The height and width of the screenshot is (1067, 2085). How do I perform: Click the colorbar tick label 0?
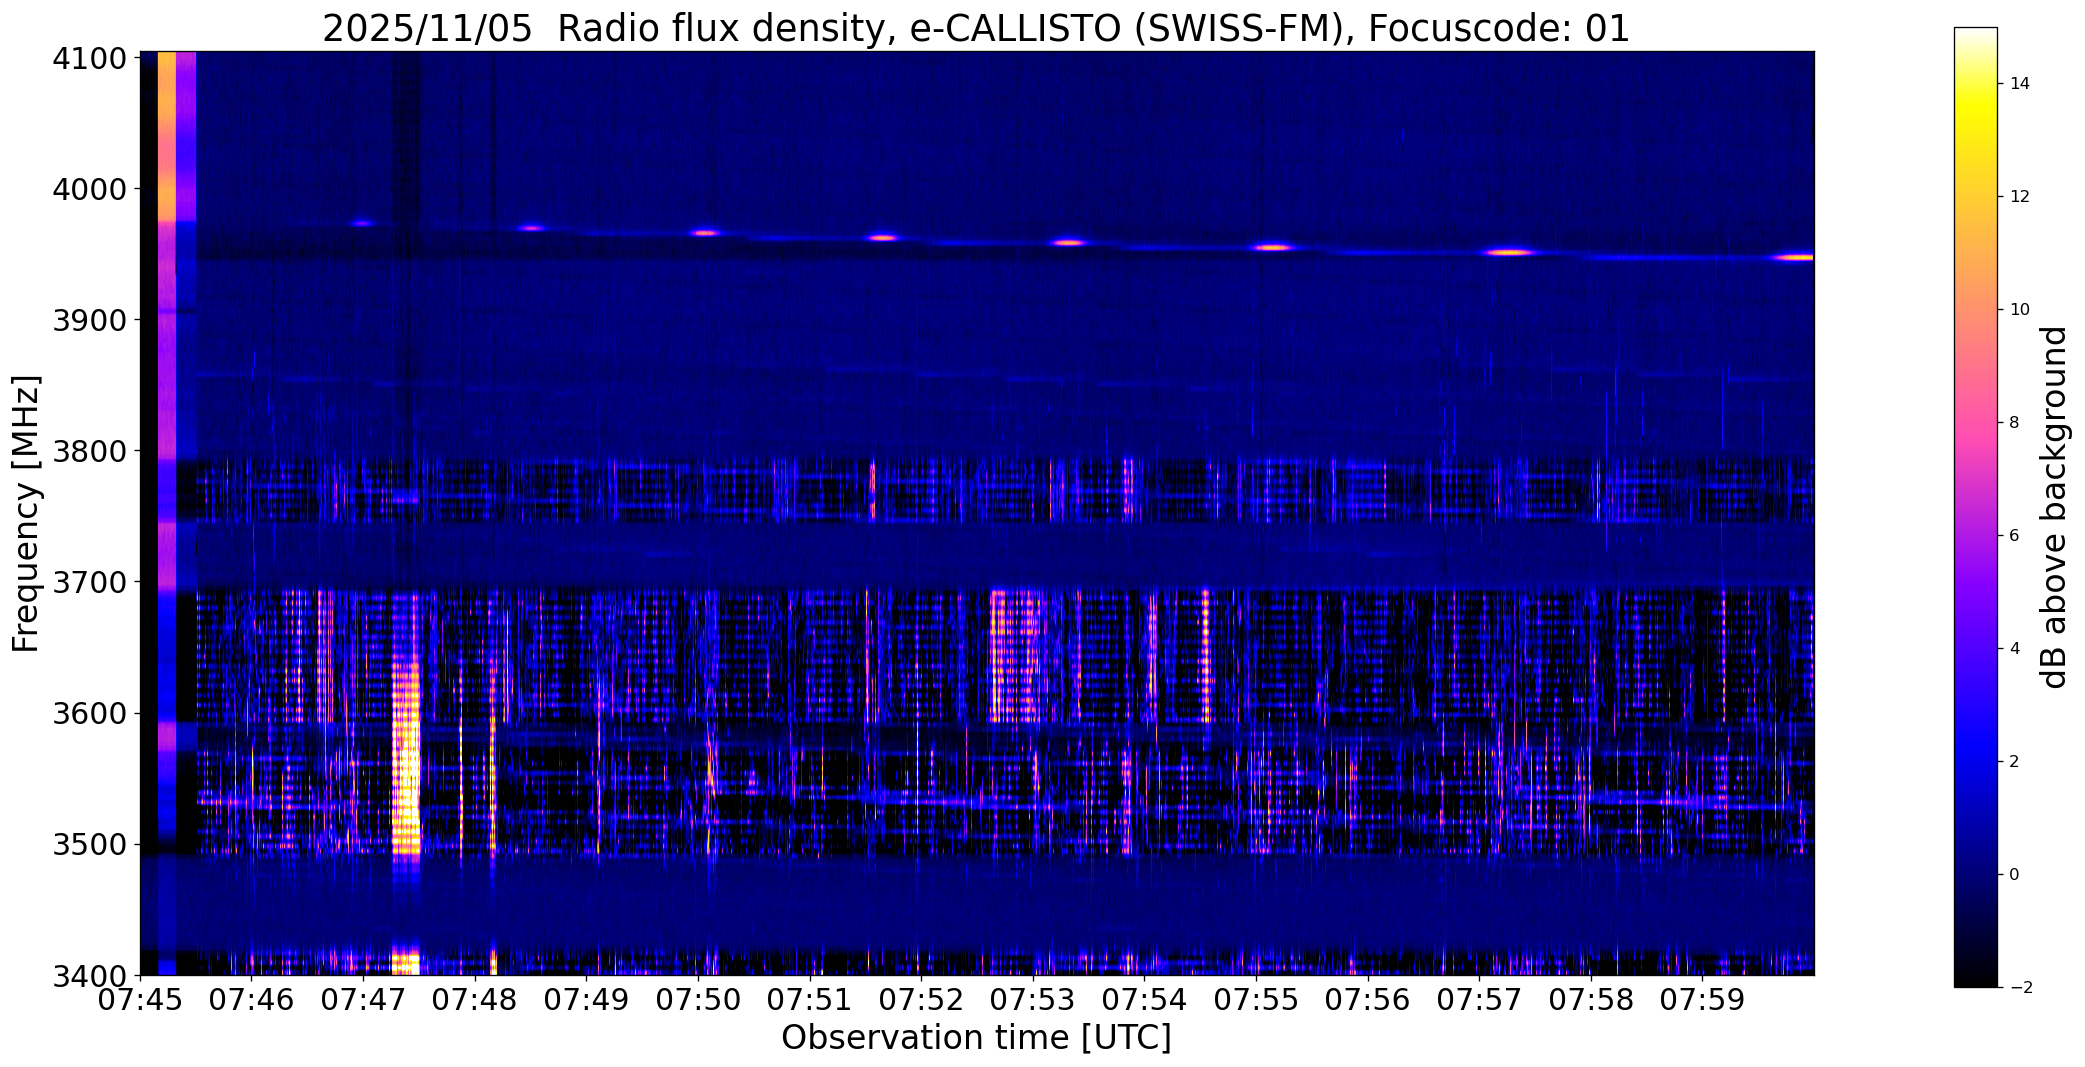pyautogui.click(x=2014, y=875)
